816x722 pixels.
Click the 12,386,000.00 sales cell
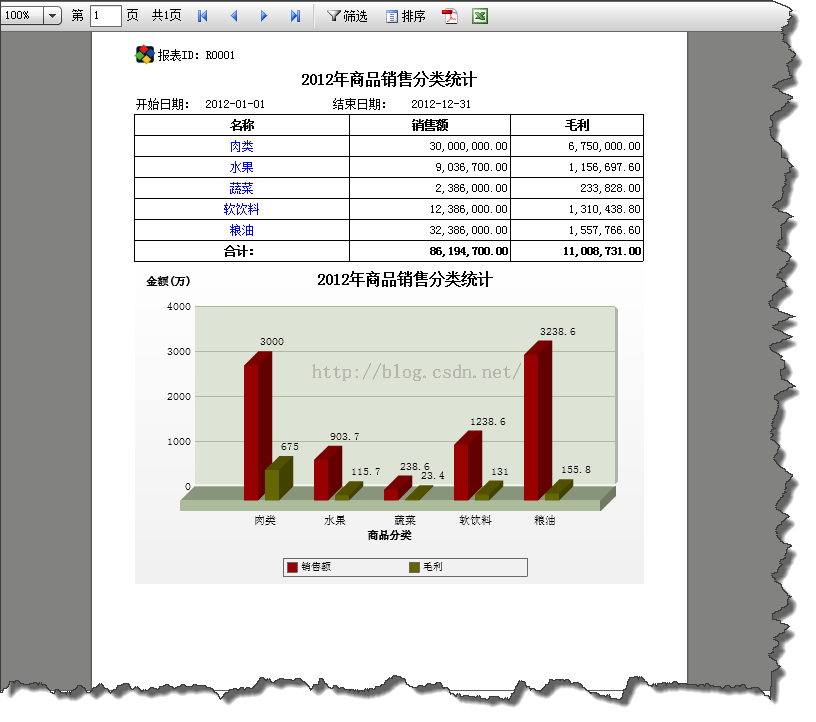[x=430, y=209]
